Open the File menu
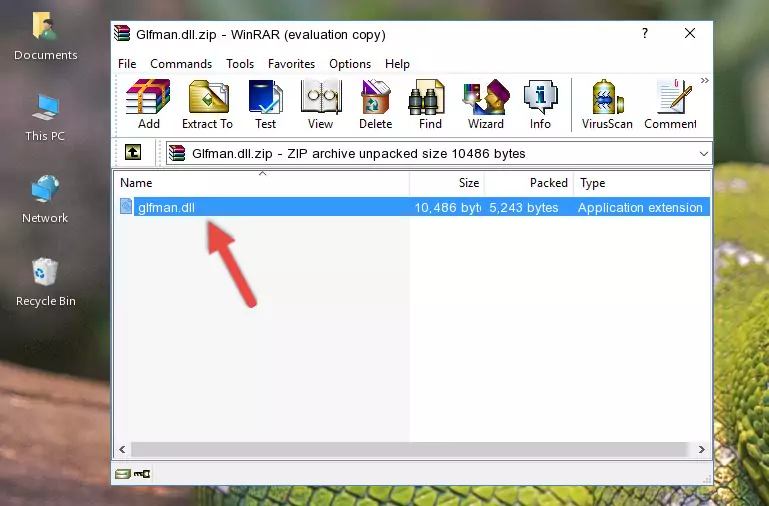 [x=127, y=64]
